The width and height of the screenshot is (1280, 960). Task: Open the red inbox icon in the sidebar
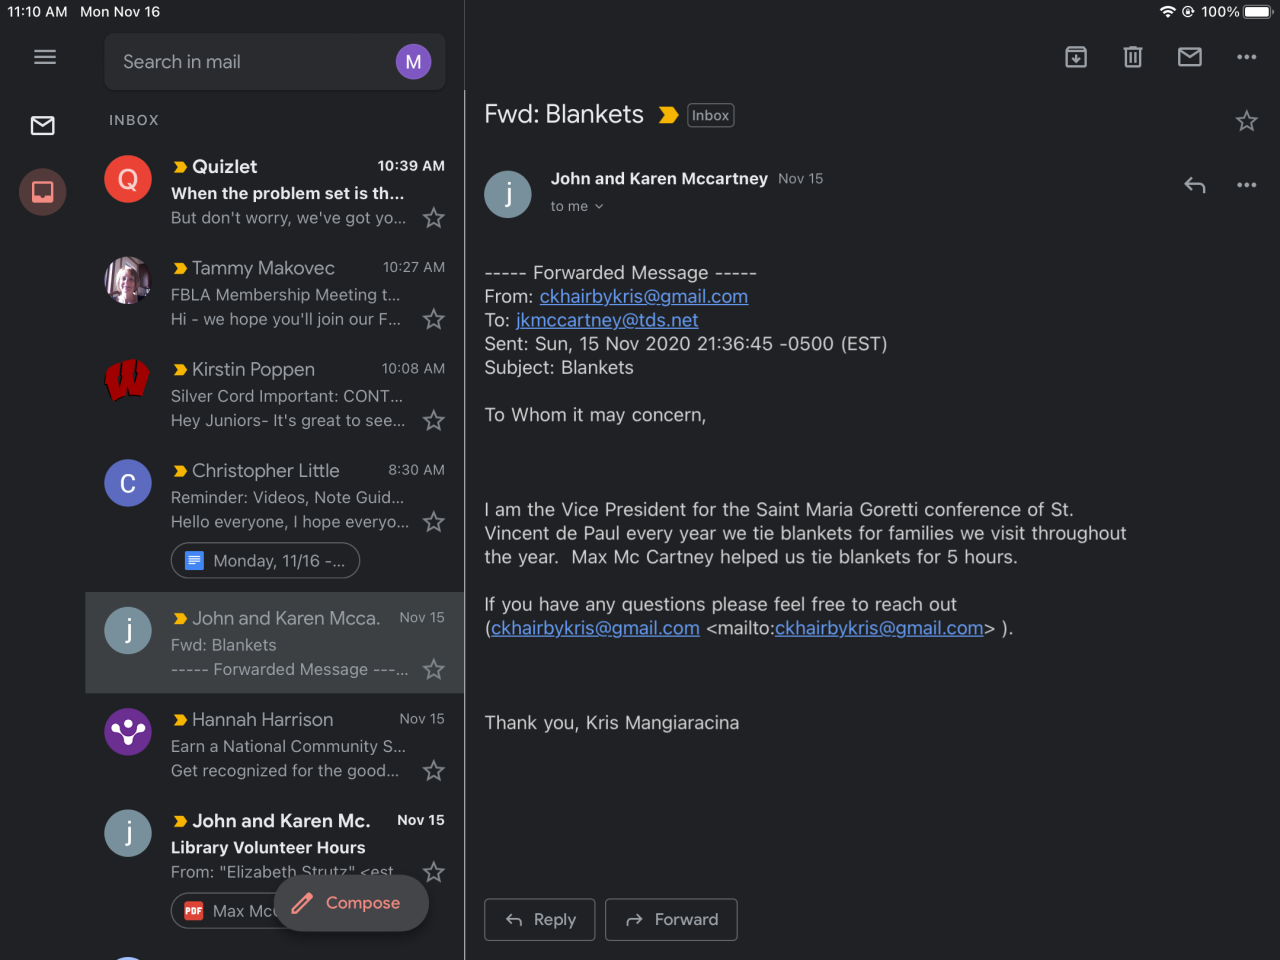pyautogui.click(x=43, y=192)
